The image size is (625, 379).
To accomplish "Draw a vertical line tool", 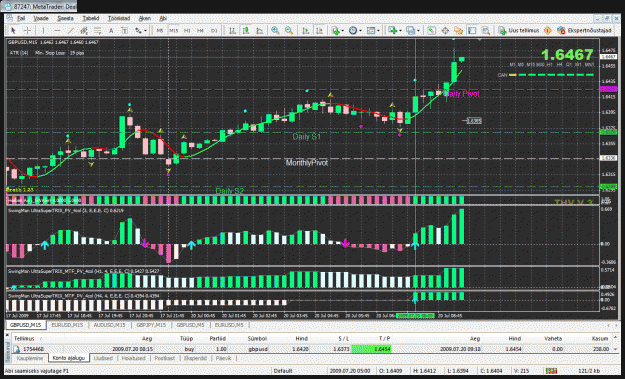I will [x=43, y=30].
